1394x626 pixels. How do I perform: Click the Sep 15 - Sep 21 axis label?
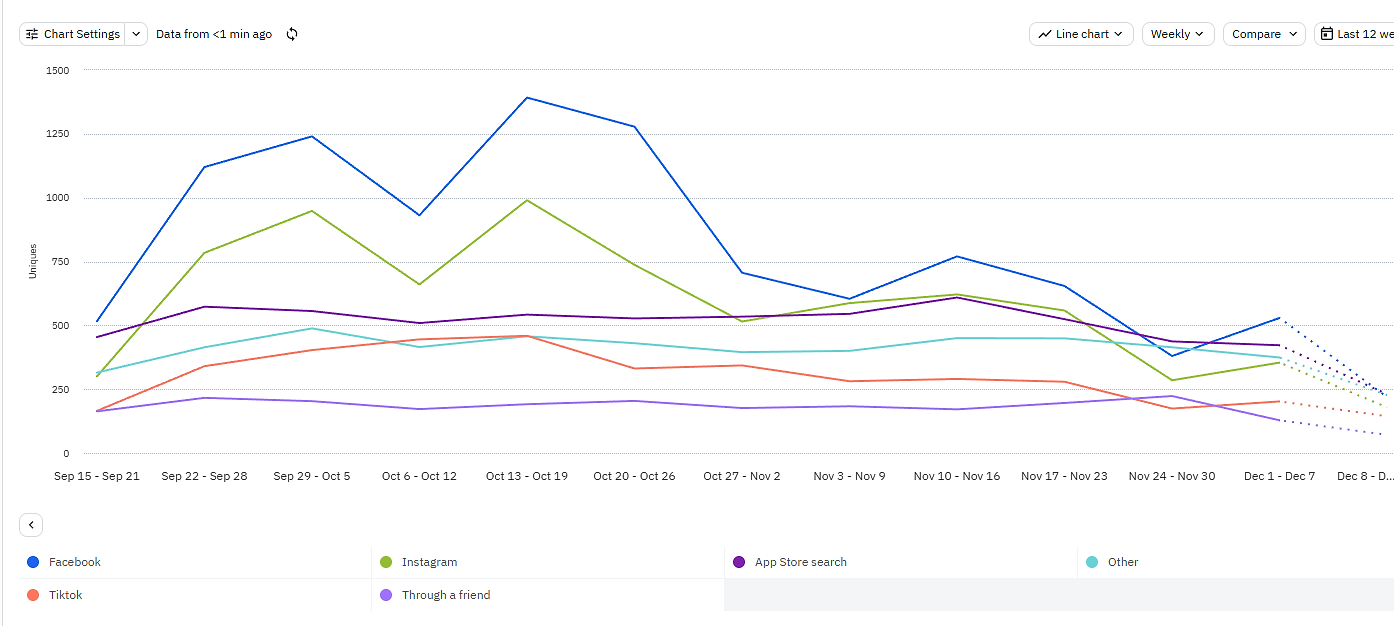pyautogui.click(x=97, y=476)
